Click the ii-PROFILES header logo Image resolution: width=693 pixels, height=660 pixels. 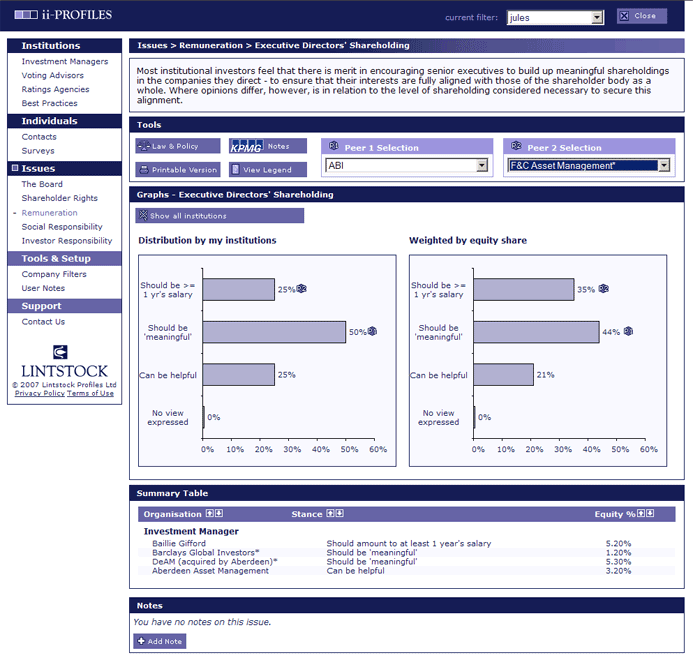point(63,15)
